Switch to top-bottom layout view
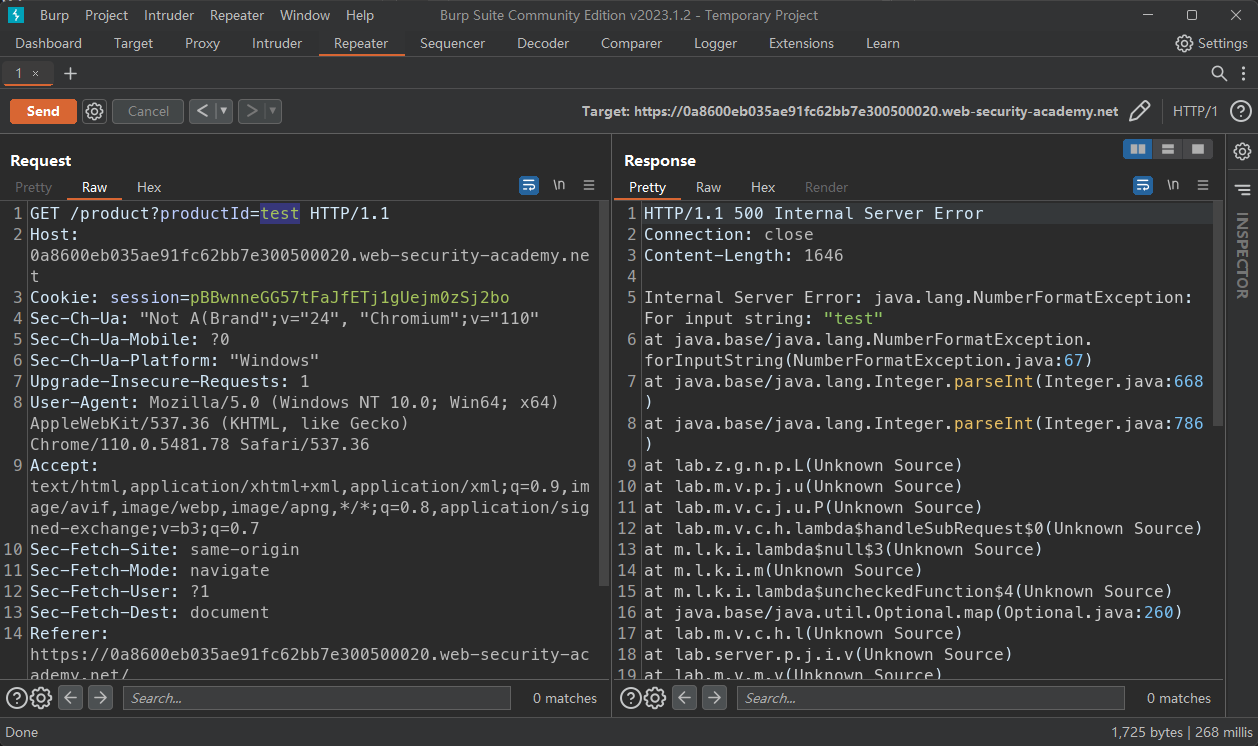Screen dimensions: 1258x746 click(1168, 150)
